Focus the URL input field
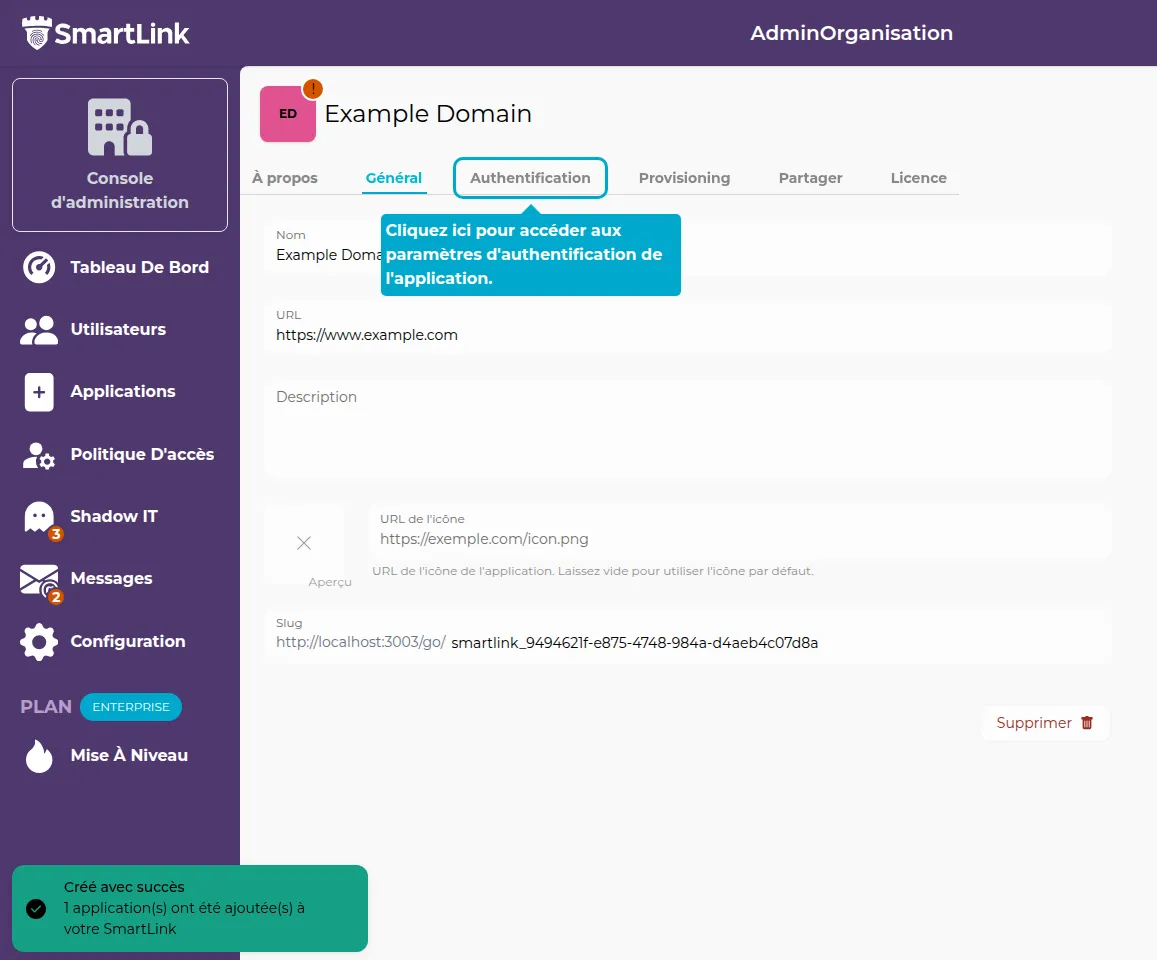Image resolution: width=1157 pixels, height=960 pixels. click(x=688, y=336)
